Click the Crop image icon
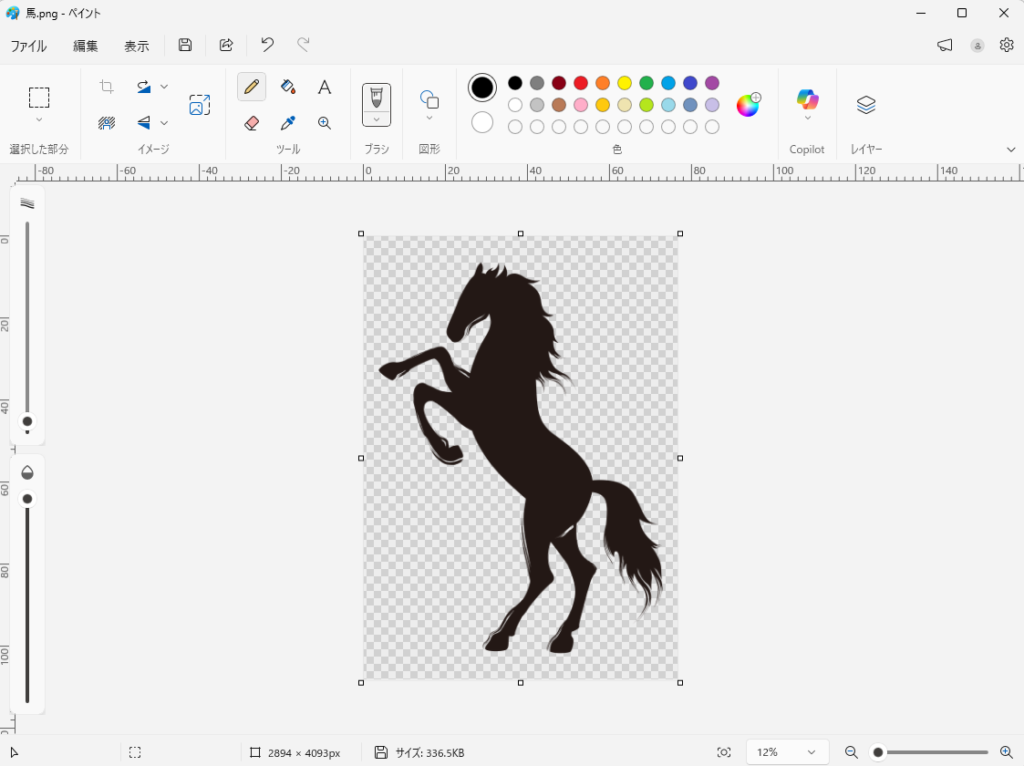 point(107,87)
